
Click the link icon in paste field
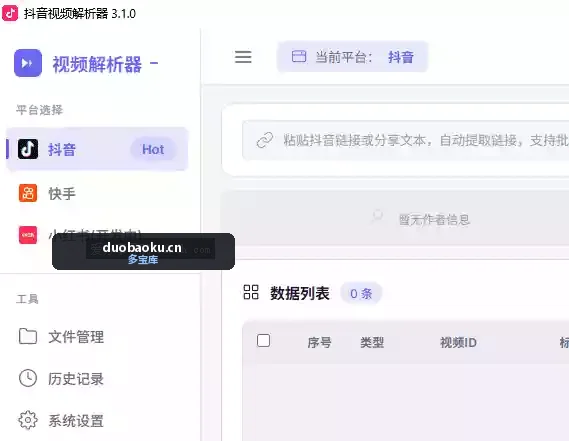point(265,140)
